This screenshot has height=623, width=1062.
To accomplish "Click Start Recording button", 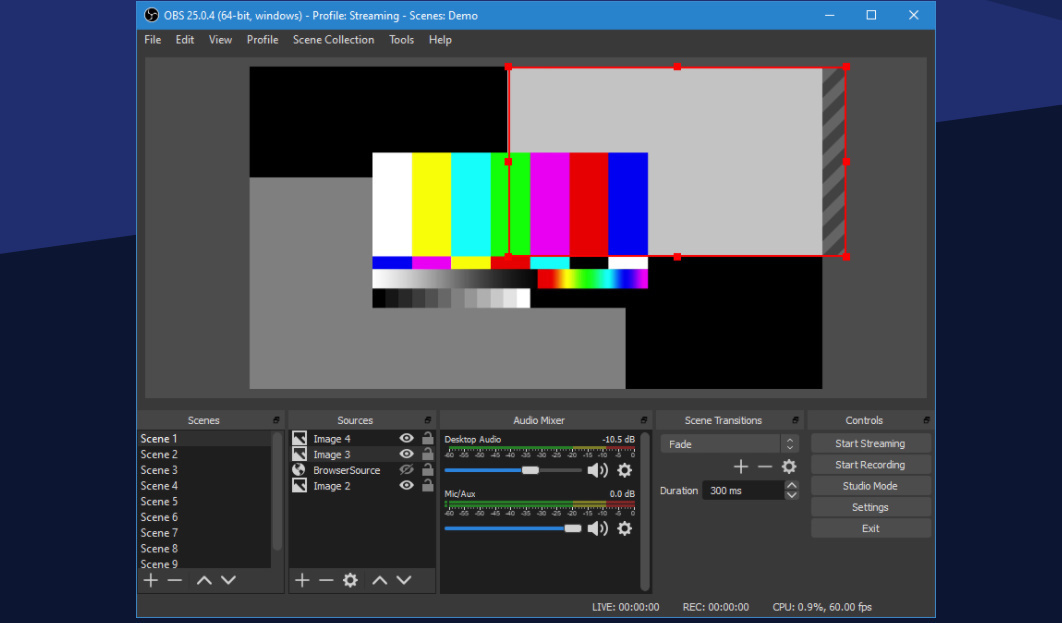I will [x=870, y=465].
